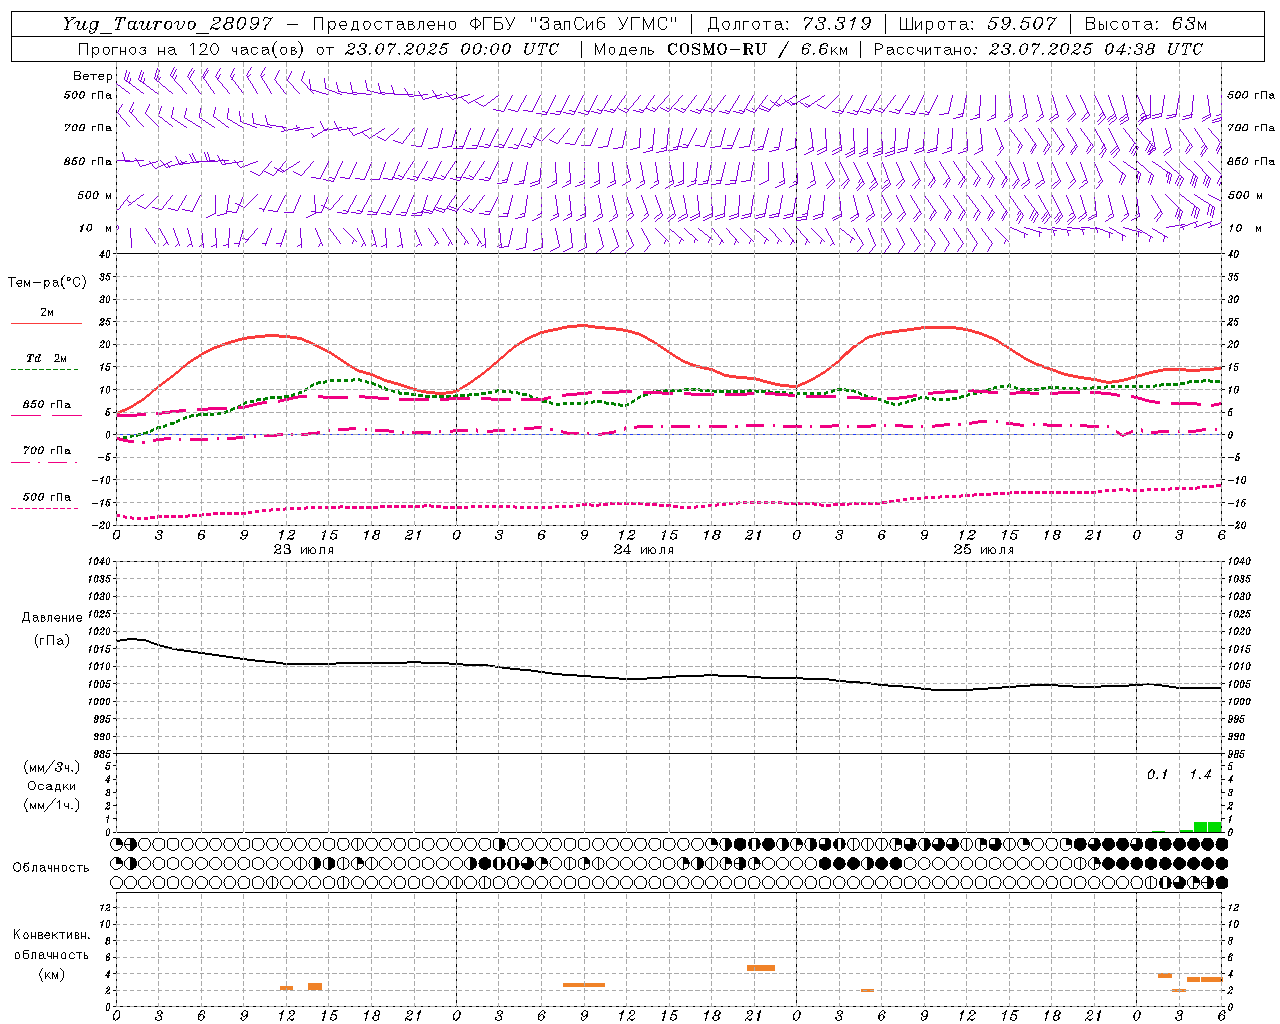Click the Рассчитано 04:38 UTC timestamp
Image resolution: width=1280 pixels, height=1024 pixels.
click(x=1038, y=49)
